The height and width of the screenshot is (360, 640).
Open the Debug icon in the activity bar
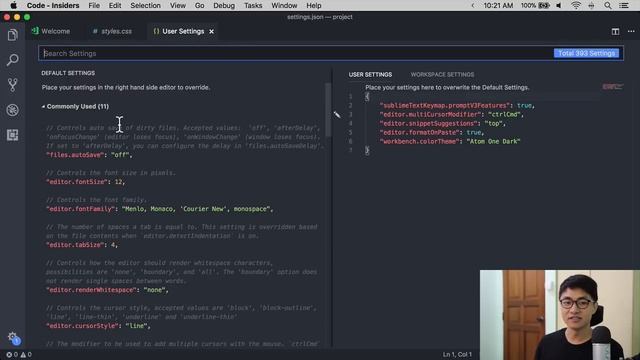13,110
